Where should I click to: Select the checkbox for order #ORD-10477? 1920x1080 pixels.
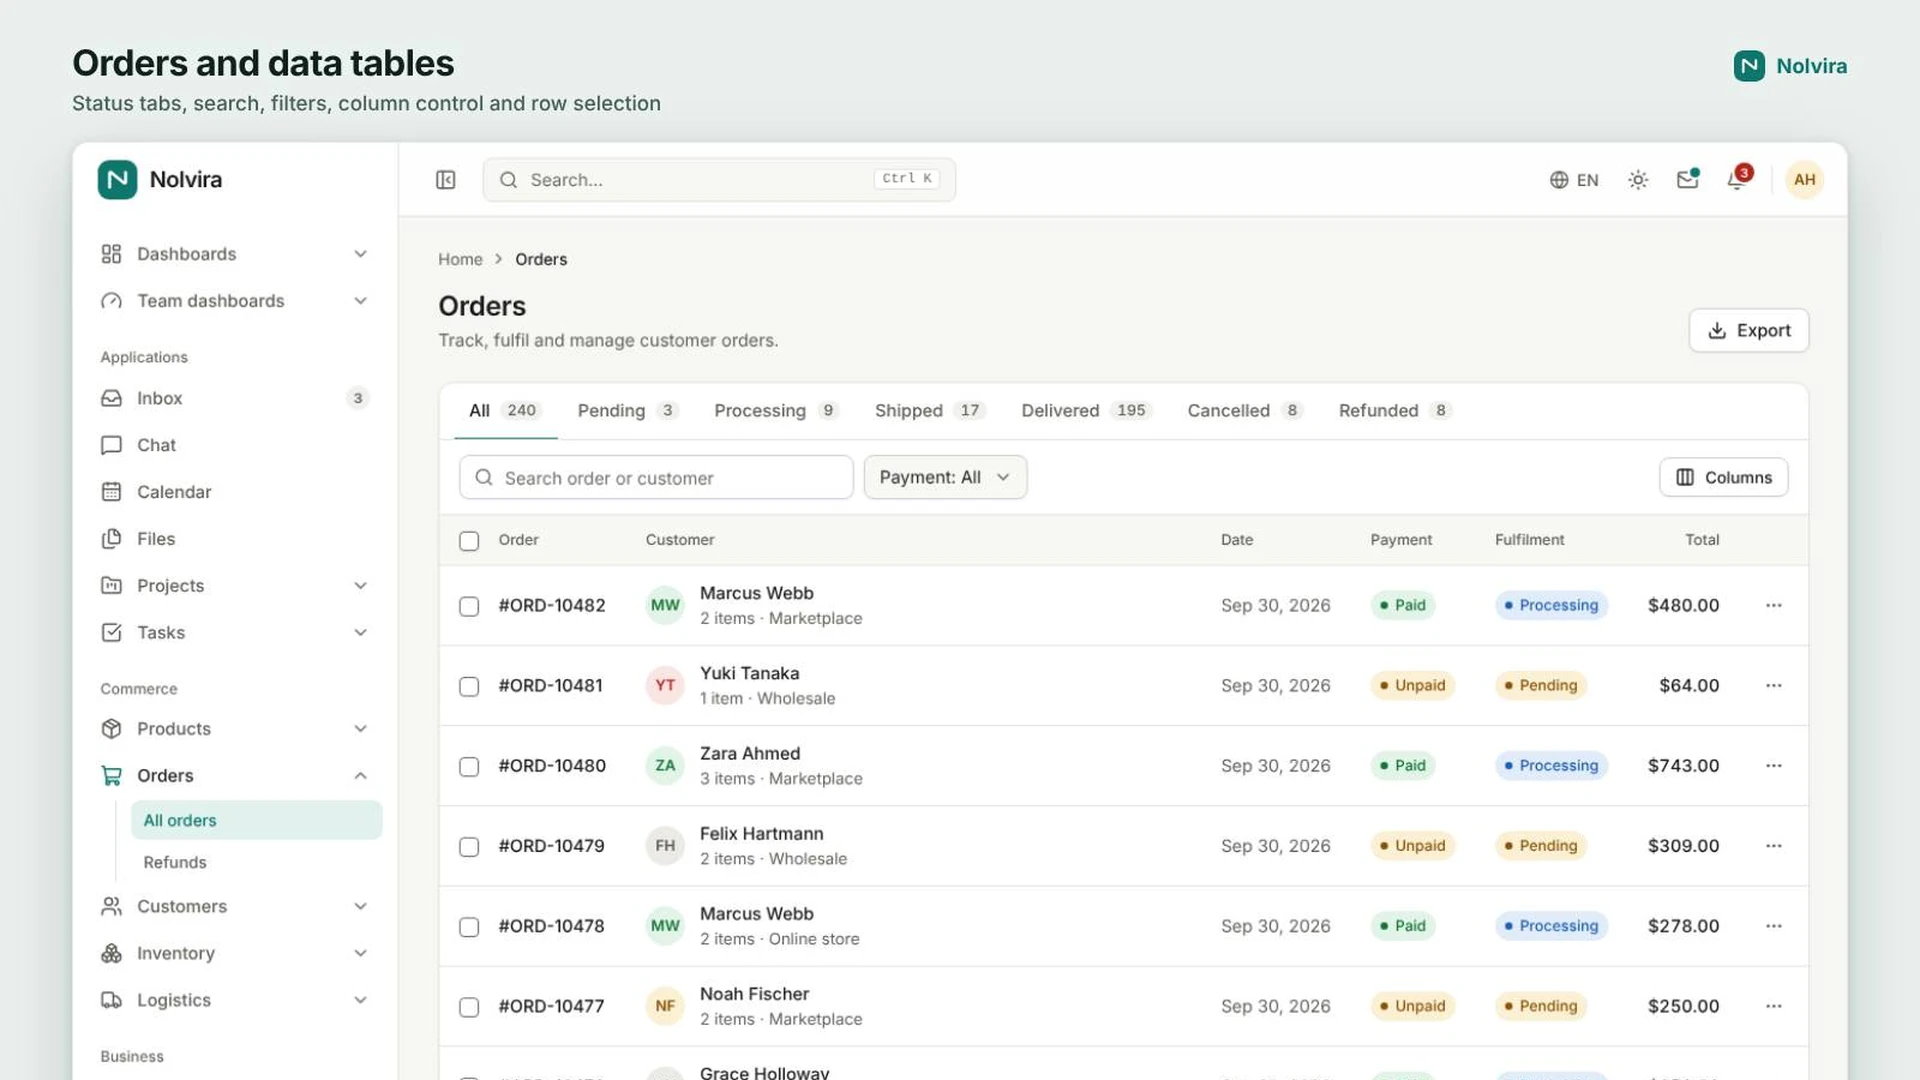[469, 1006]
